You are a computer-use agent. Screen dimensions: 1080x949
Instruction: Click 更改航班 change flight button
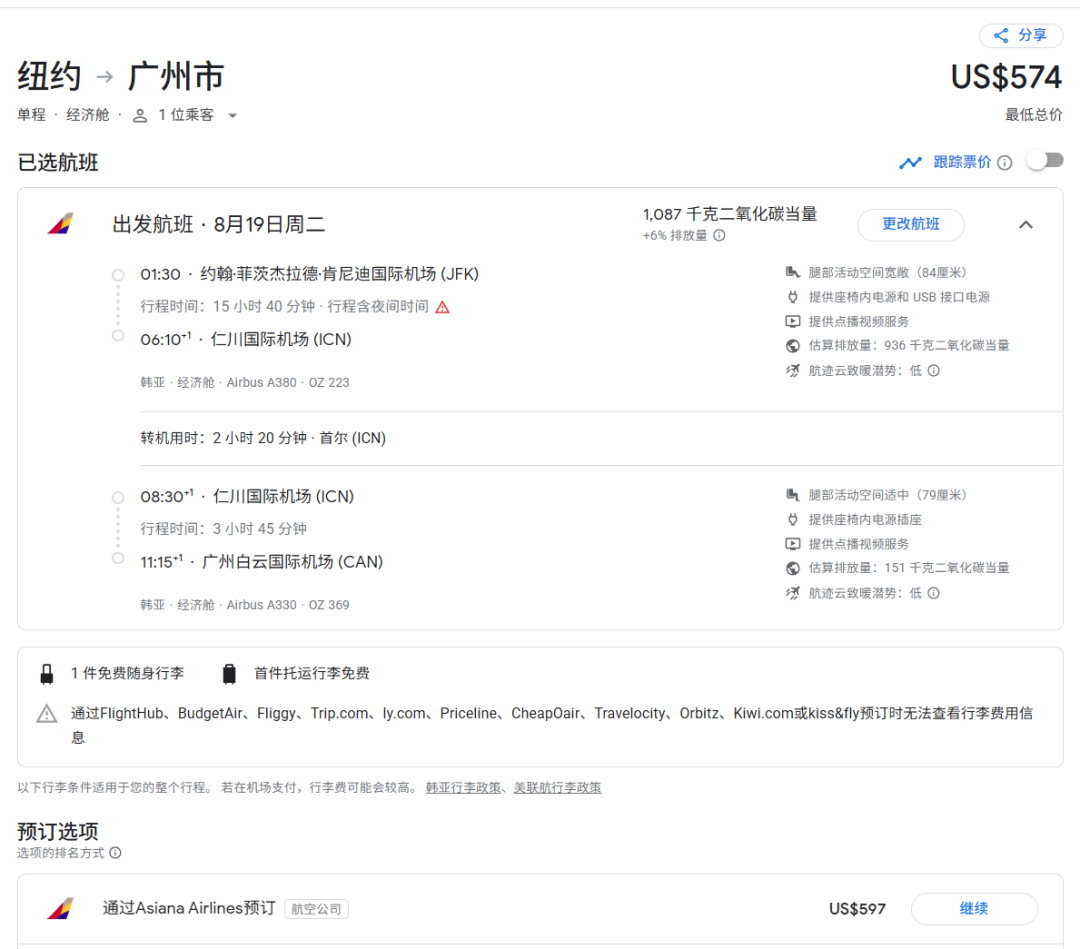point(910,224)
